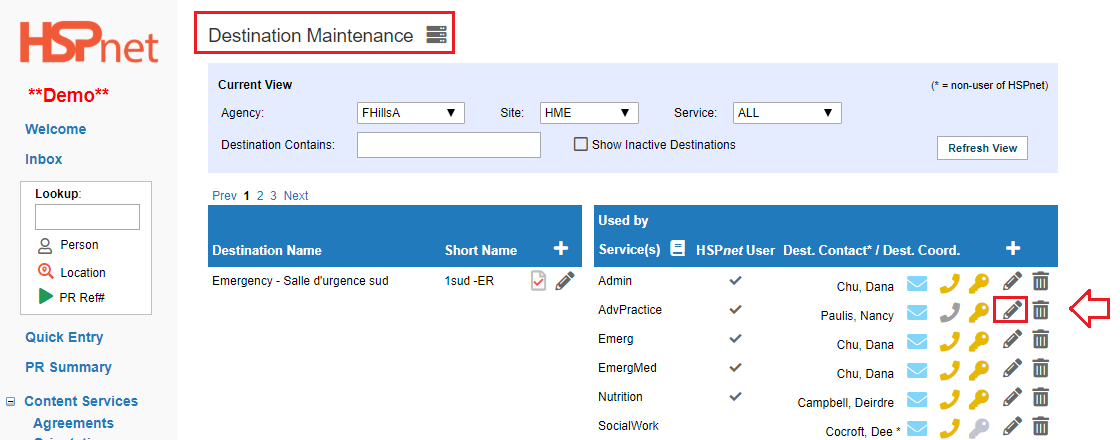Click the server icon beside Destination Maintenance
This screenshot has height=440, width=1120.
pos(436,34)
